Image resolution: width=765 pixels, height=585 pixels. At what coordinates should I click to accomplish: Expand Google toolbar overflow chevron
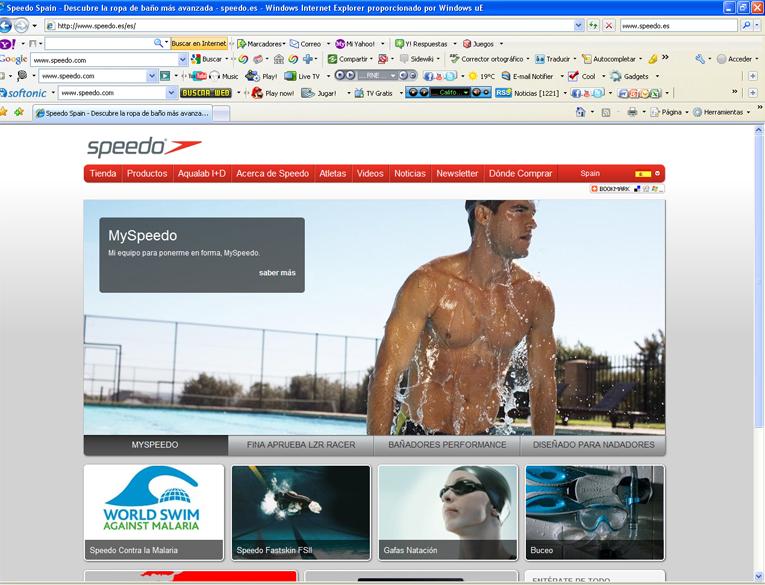(x=665, y=58)
